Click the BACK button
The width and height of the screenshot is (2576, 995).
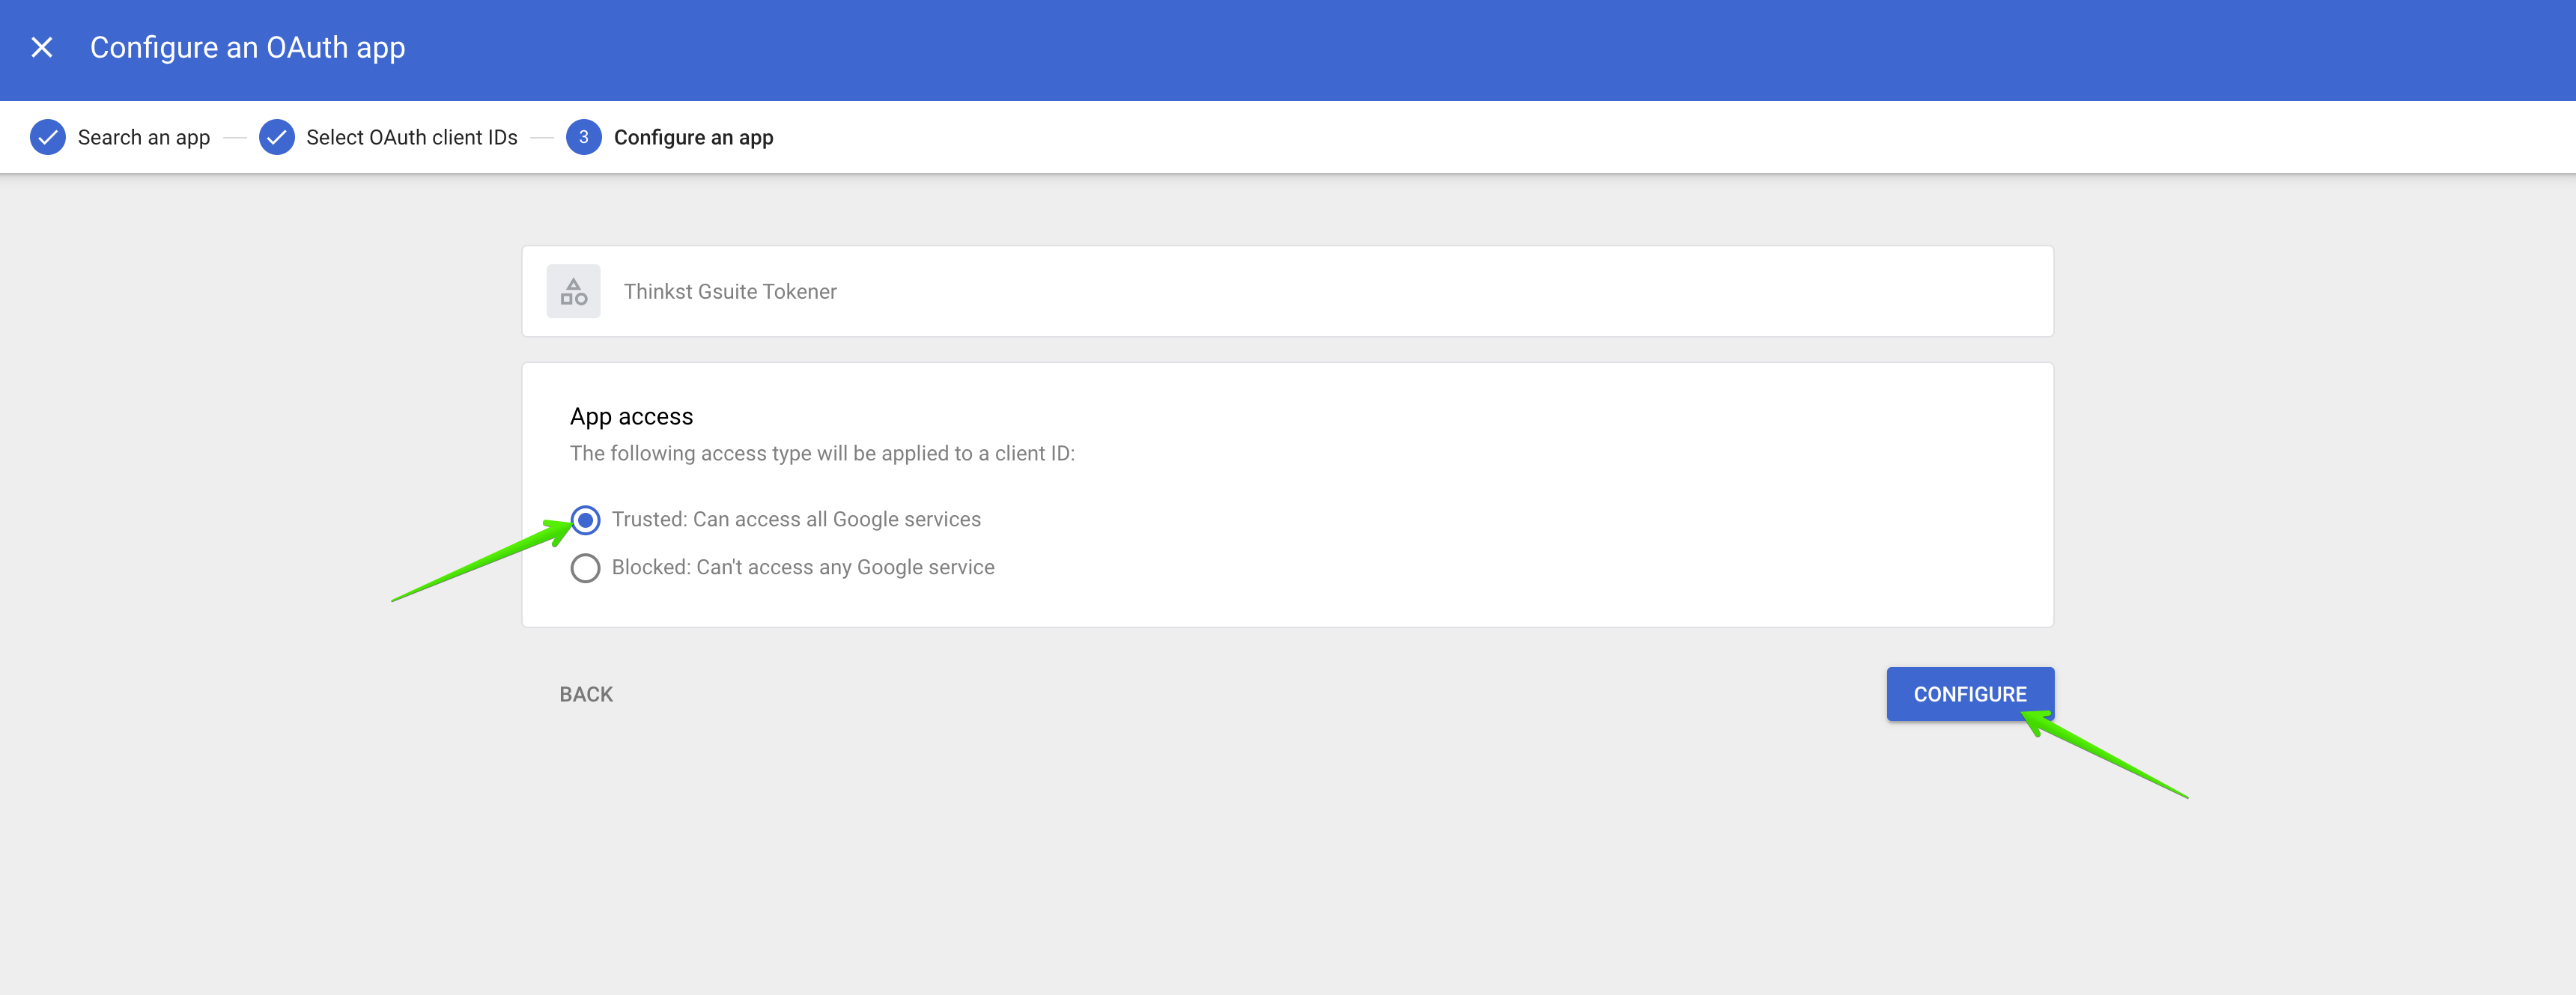tap(586, 694)
